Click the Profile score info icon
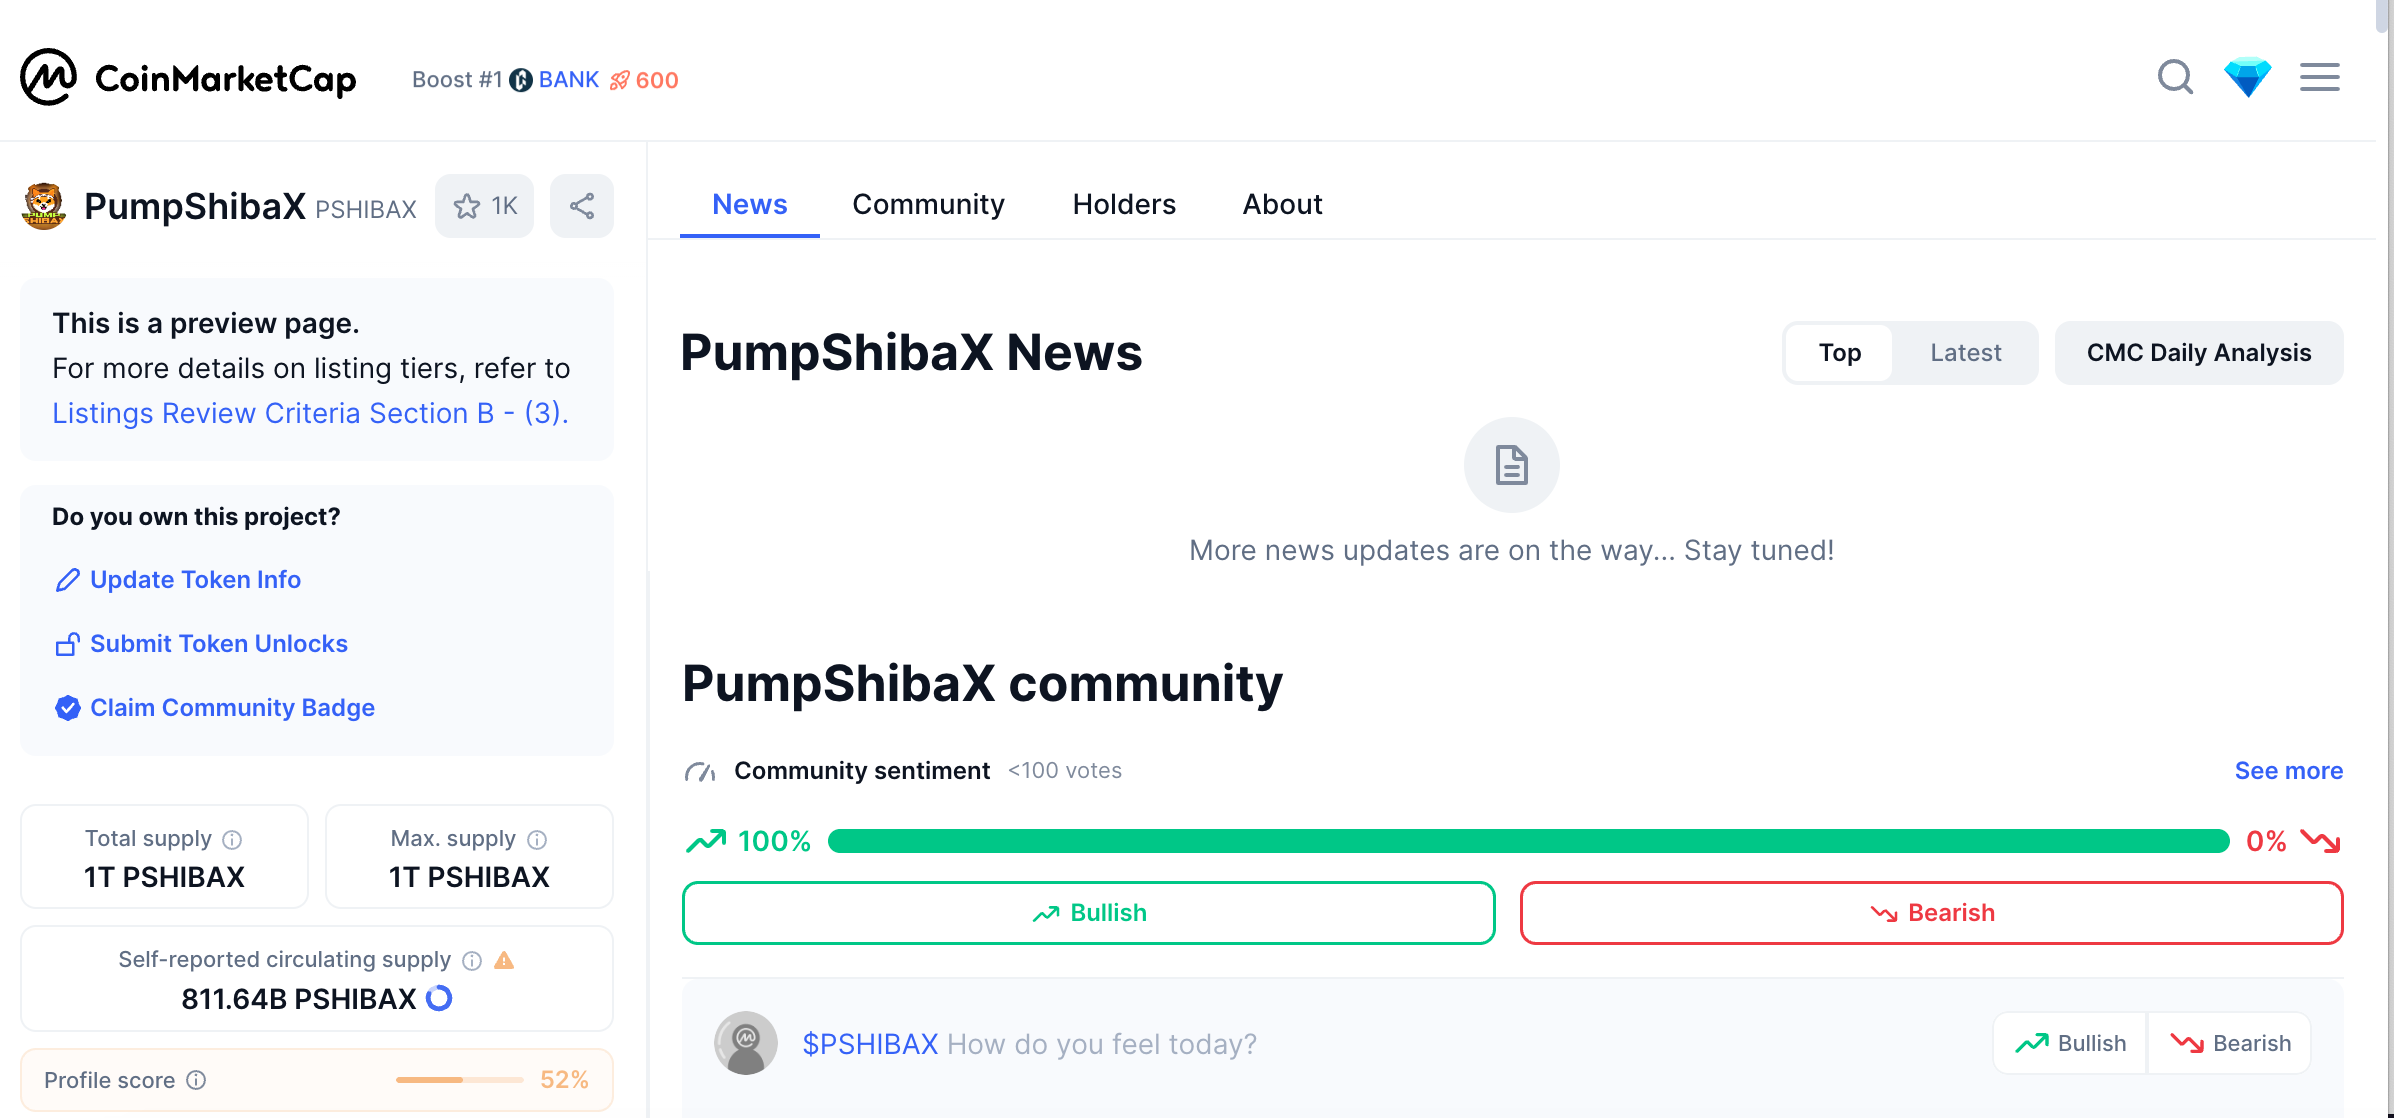 [x=197, y=1080]
